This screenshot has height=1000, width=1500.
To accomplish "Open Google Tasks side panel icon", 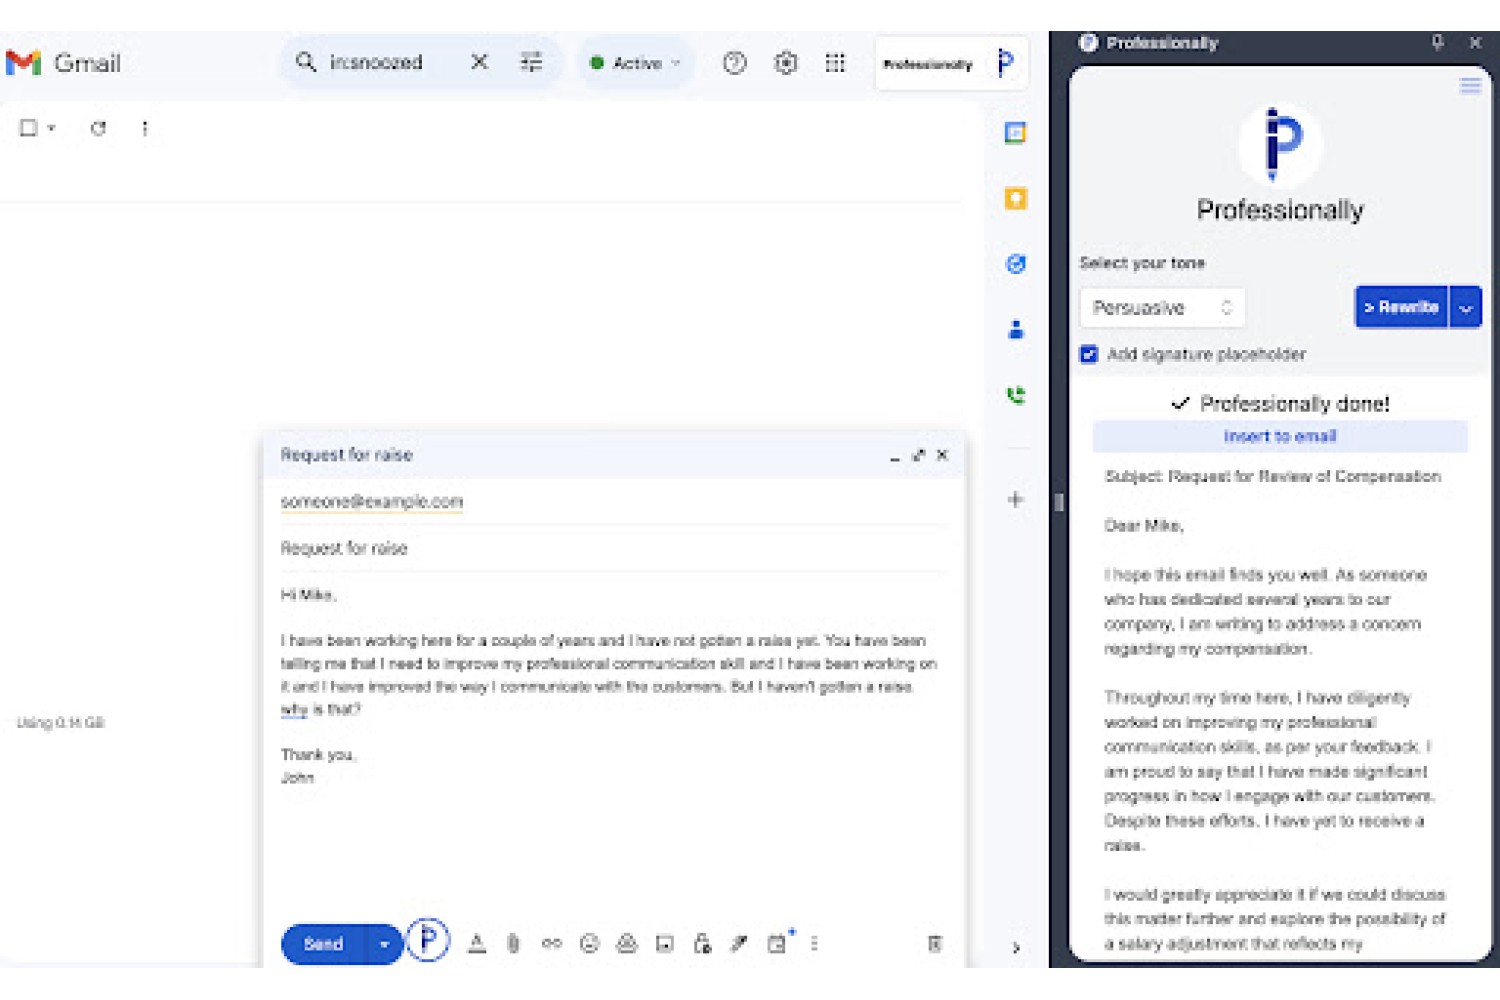I will (x=1015, y=264).
